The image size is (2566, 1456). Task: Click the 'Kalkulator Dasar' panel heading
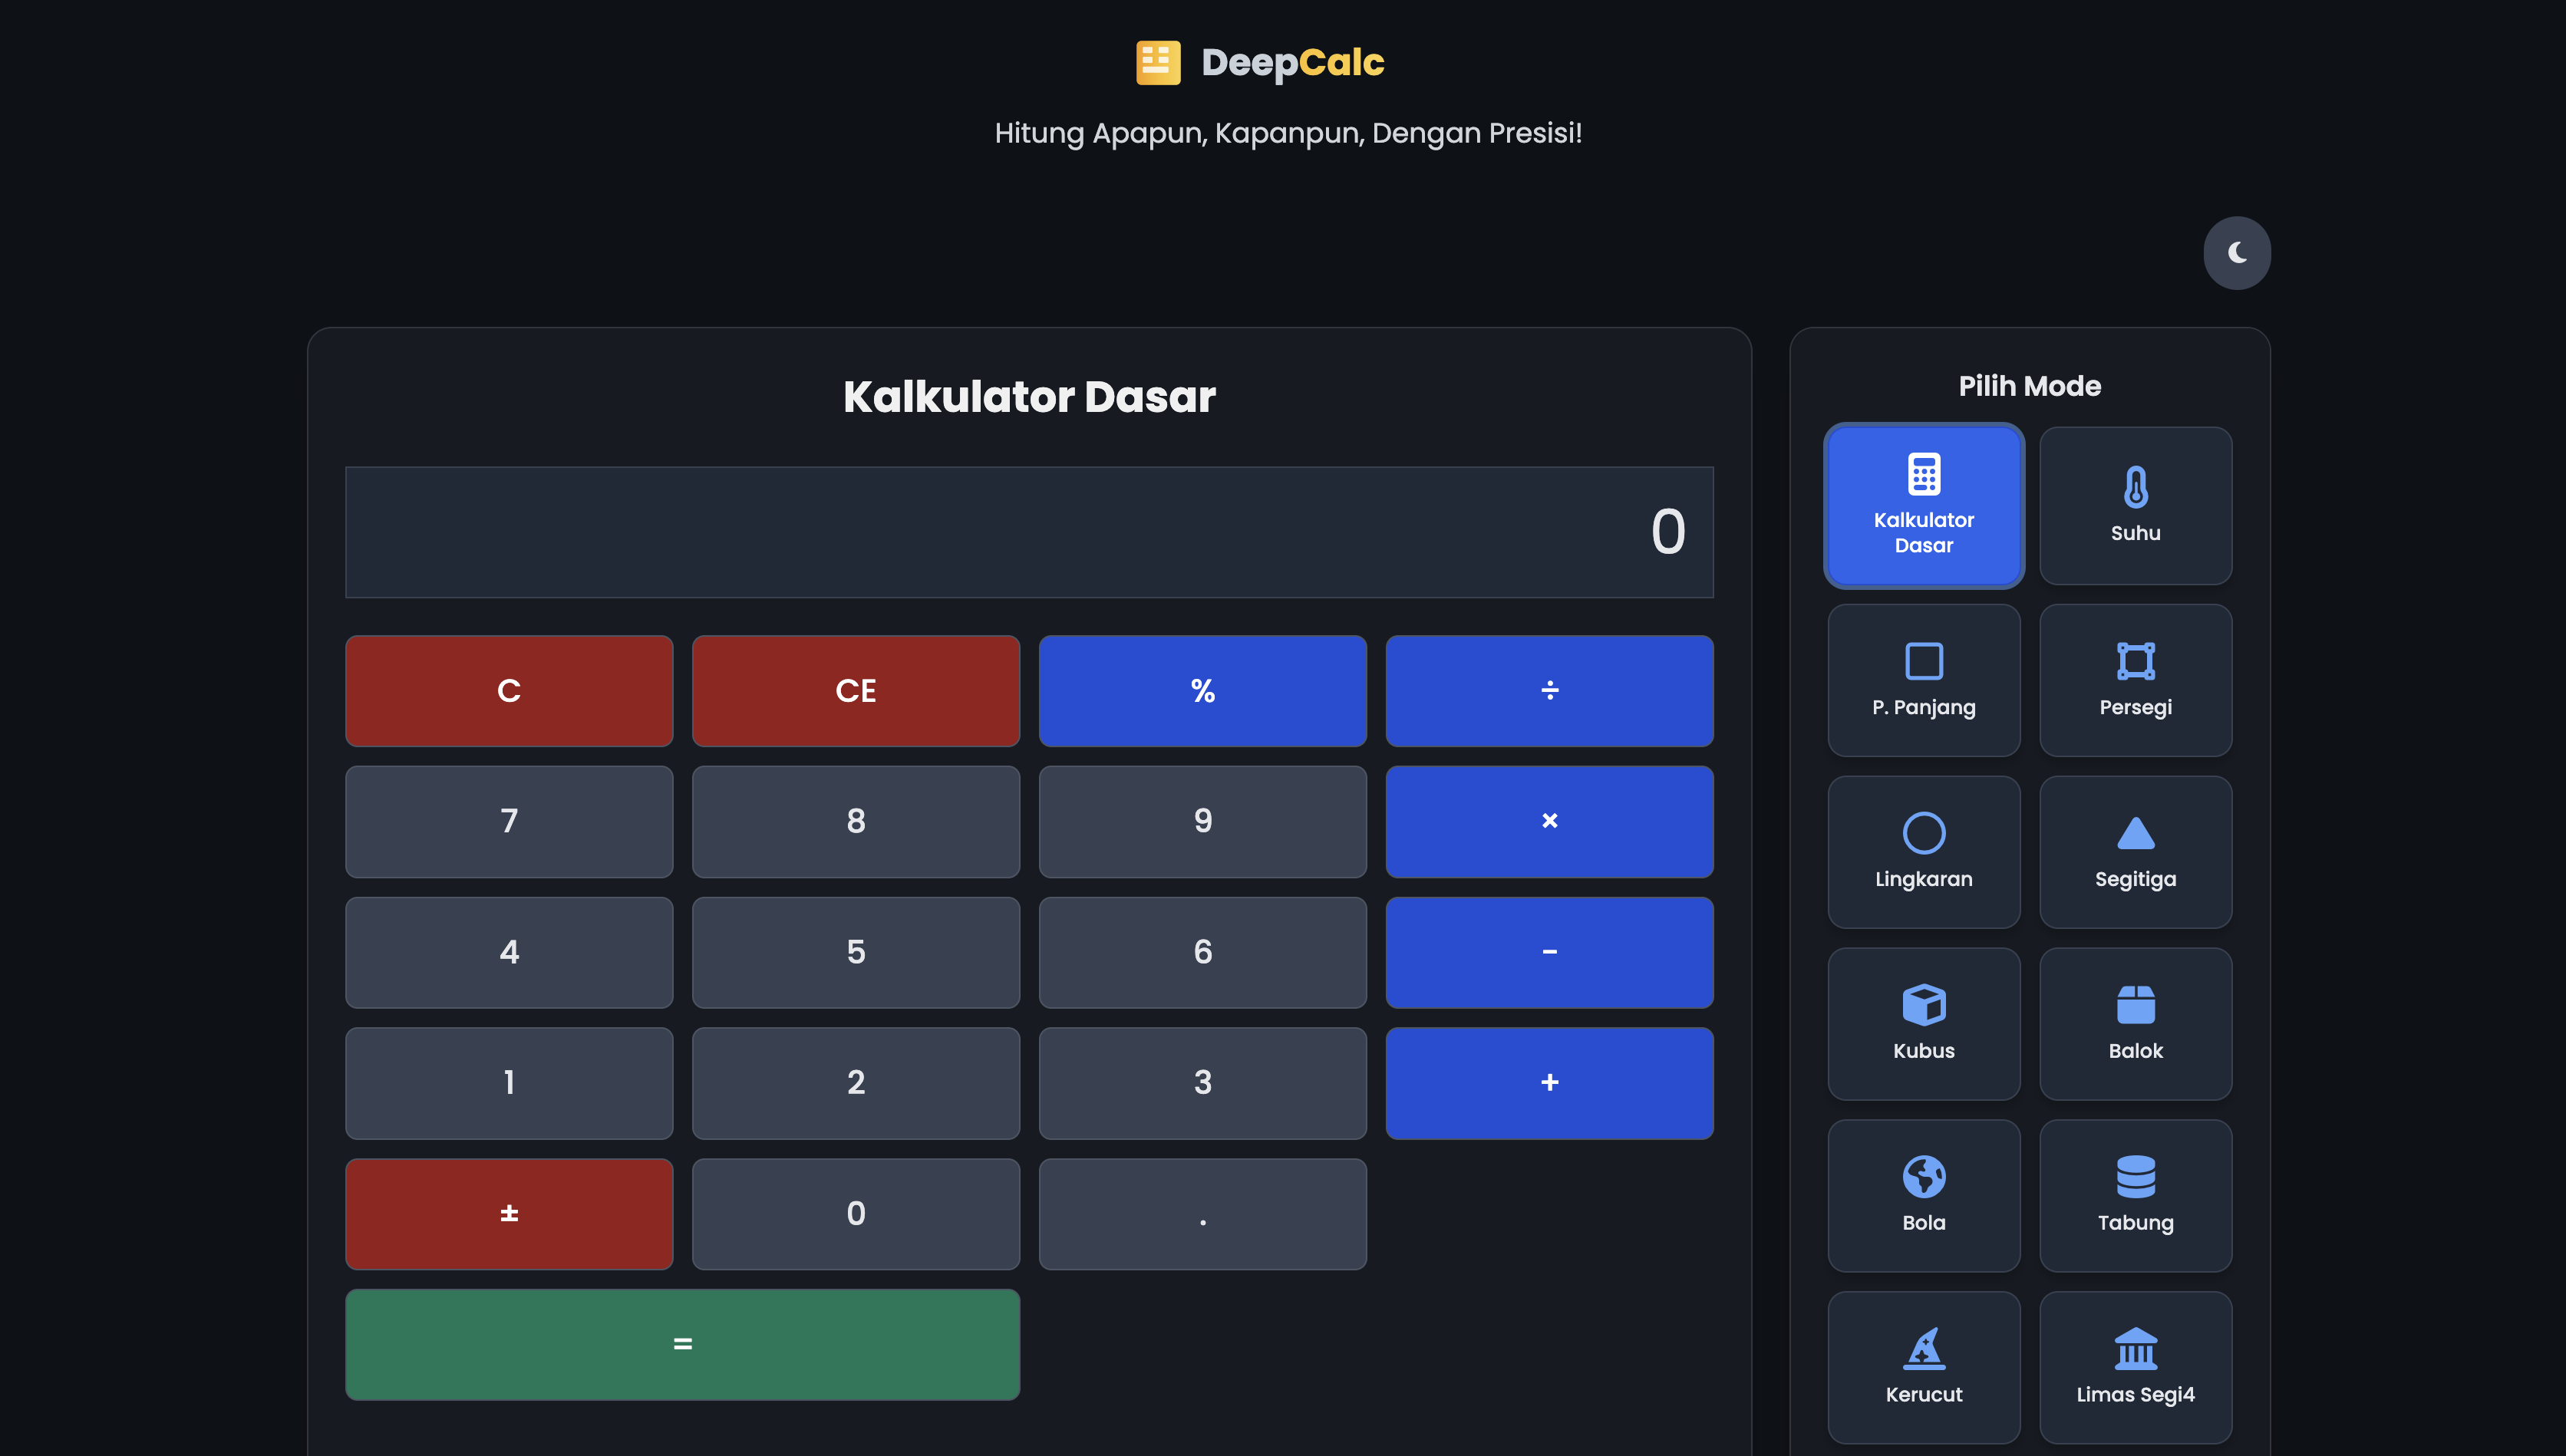[1029, 397]
